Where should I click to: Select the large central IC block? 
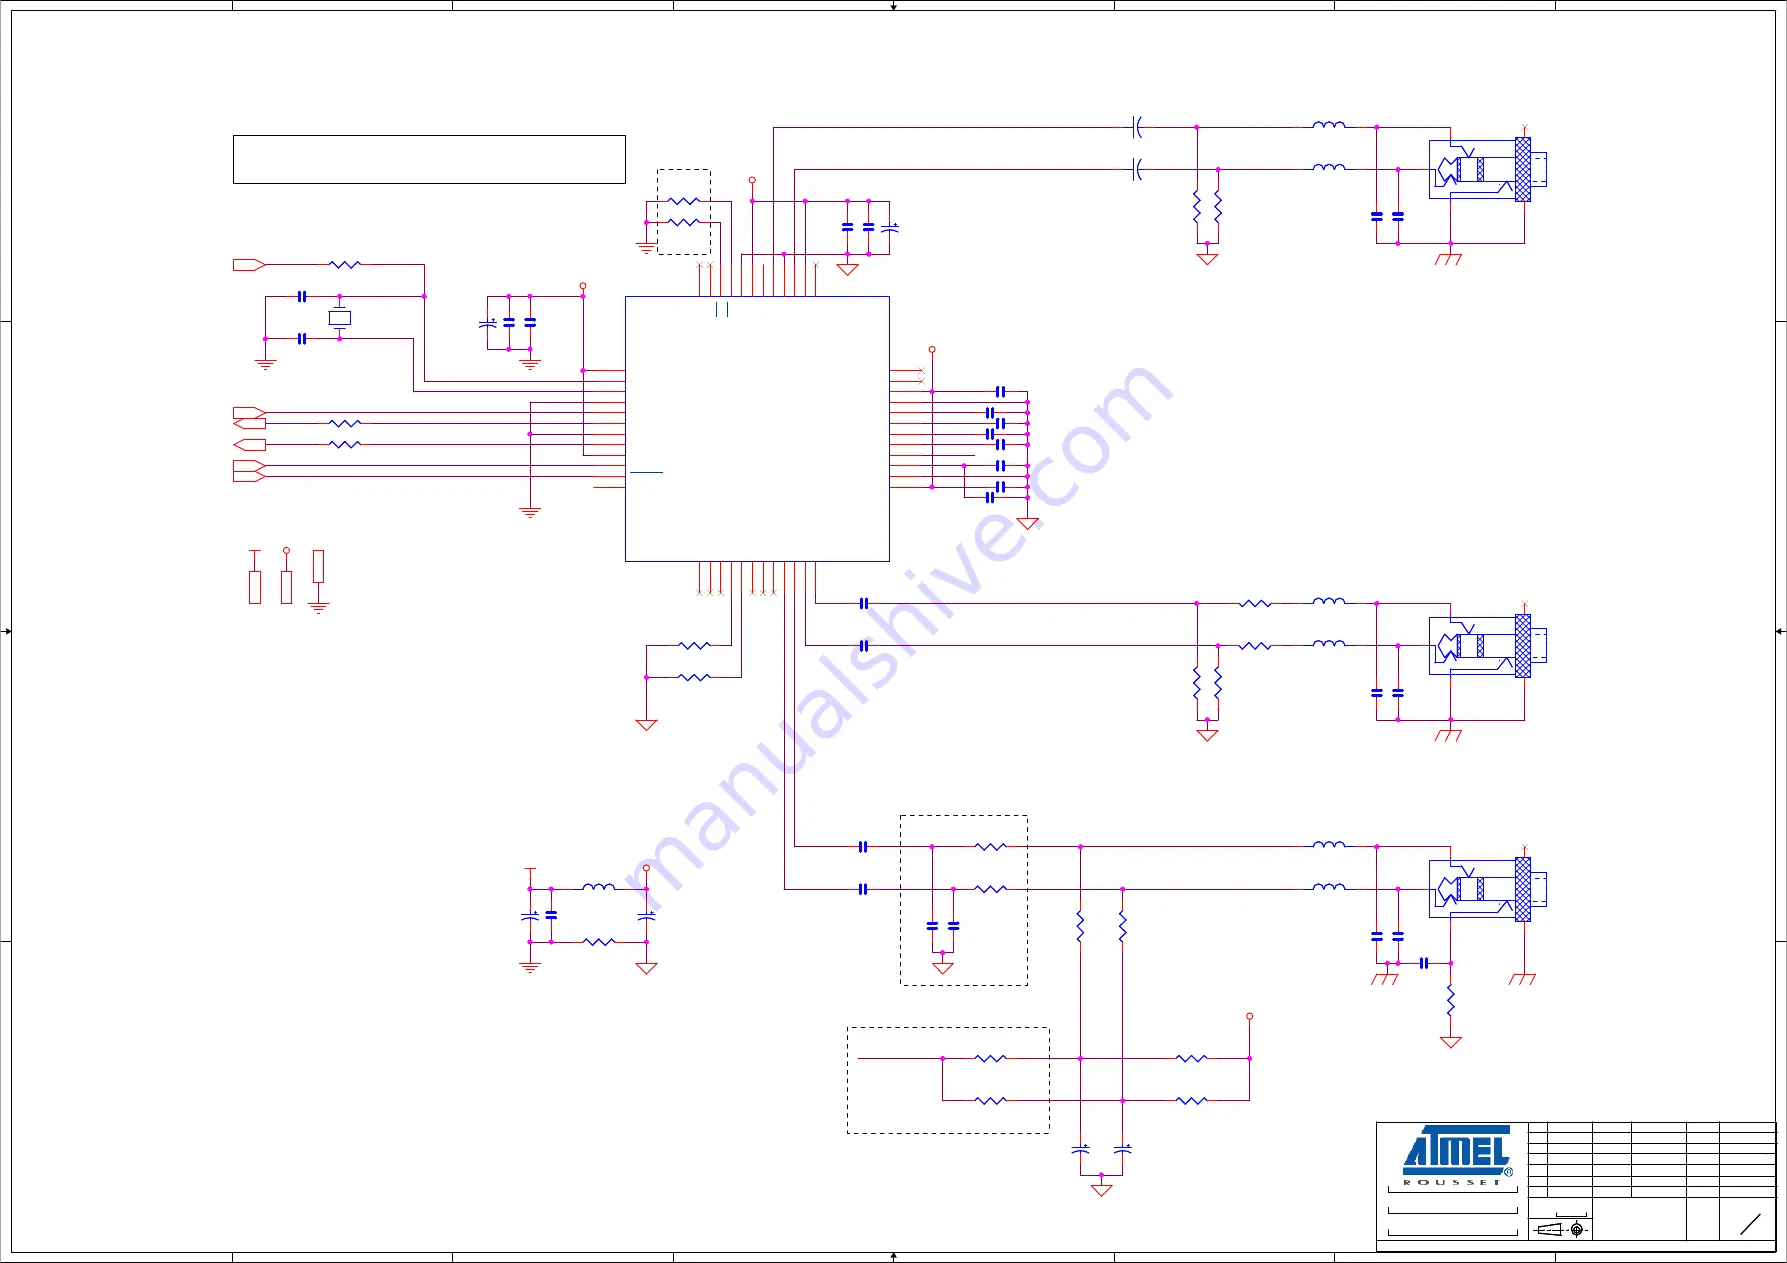point(757,428)
